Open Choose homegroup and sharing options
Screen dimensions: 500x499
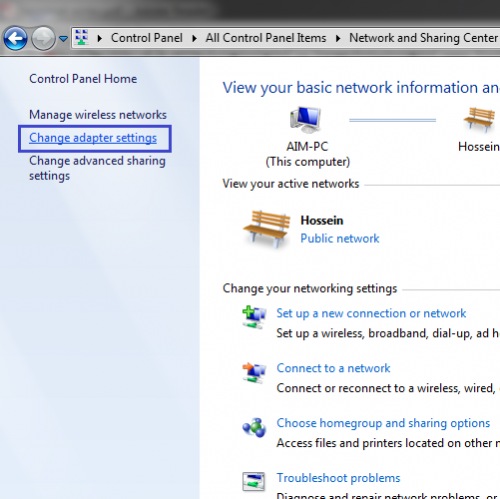click(383, 423)
